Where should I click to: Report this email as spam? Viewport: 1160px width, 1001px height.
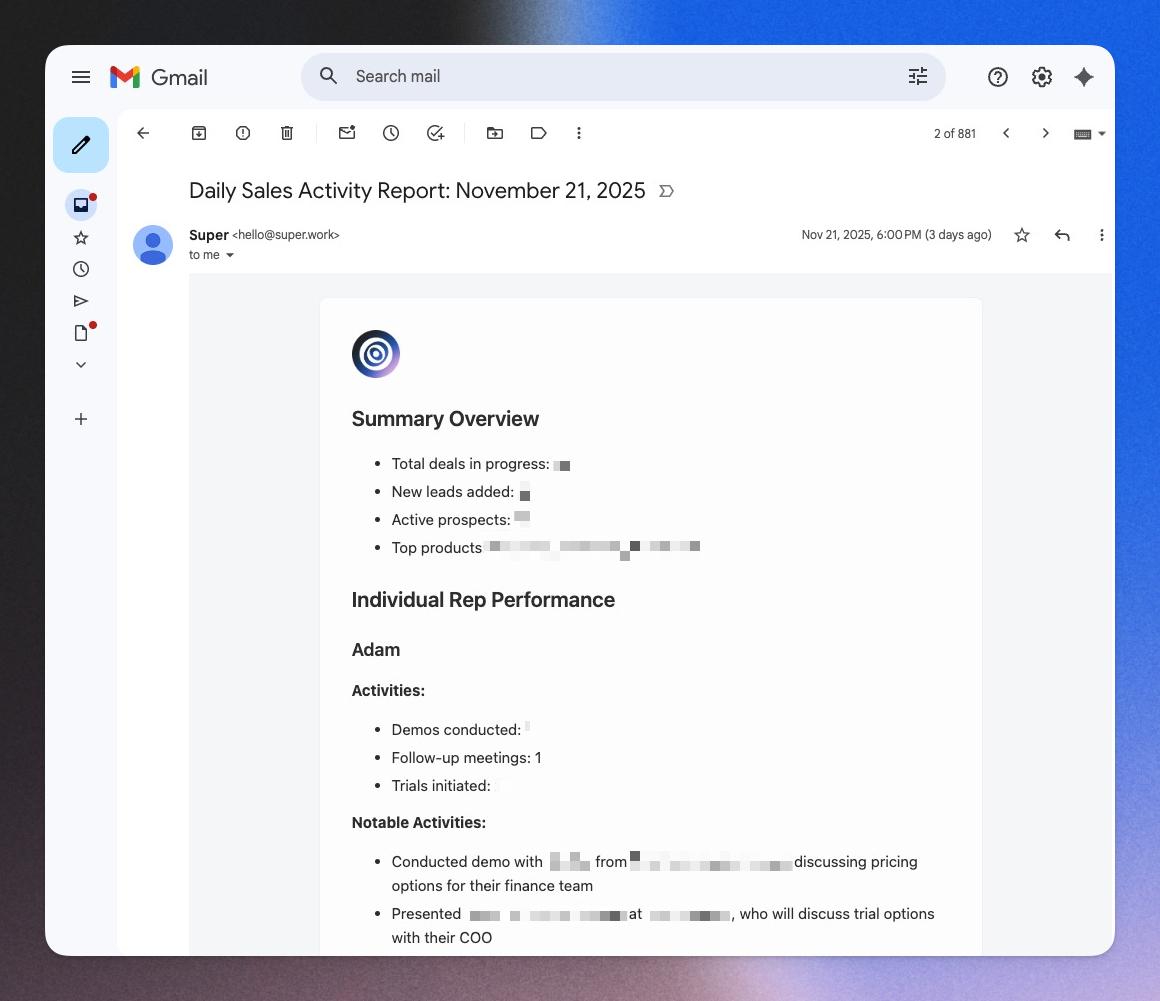coord(243,133)
